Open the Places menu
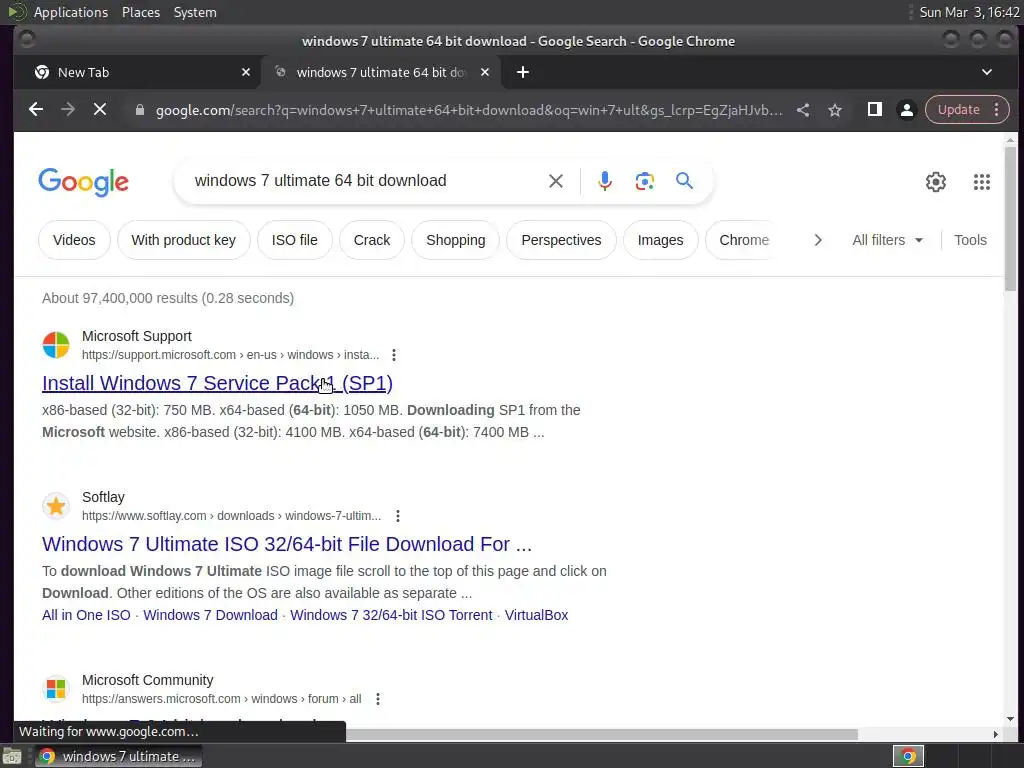This screenshot has height=768, width=1024. point(141,12)
